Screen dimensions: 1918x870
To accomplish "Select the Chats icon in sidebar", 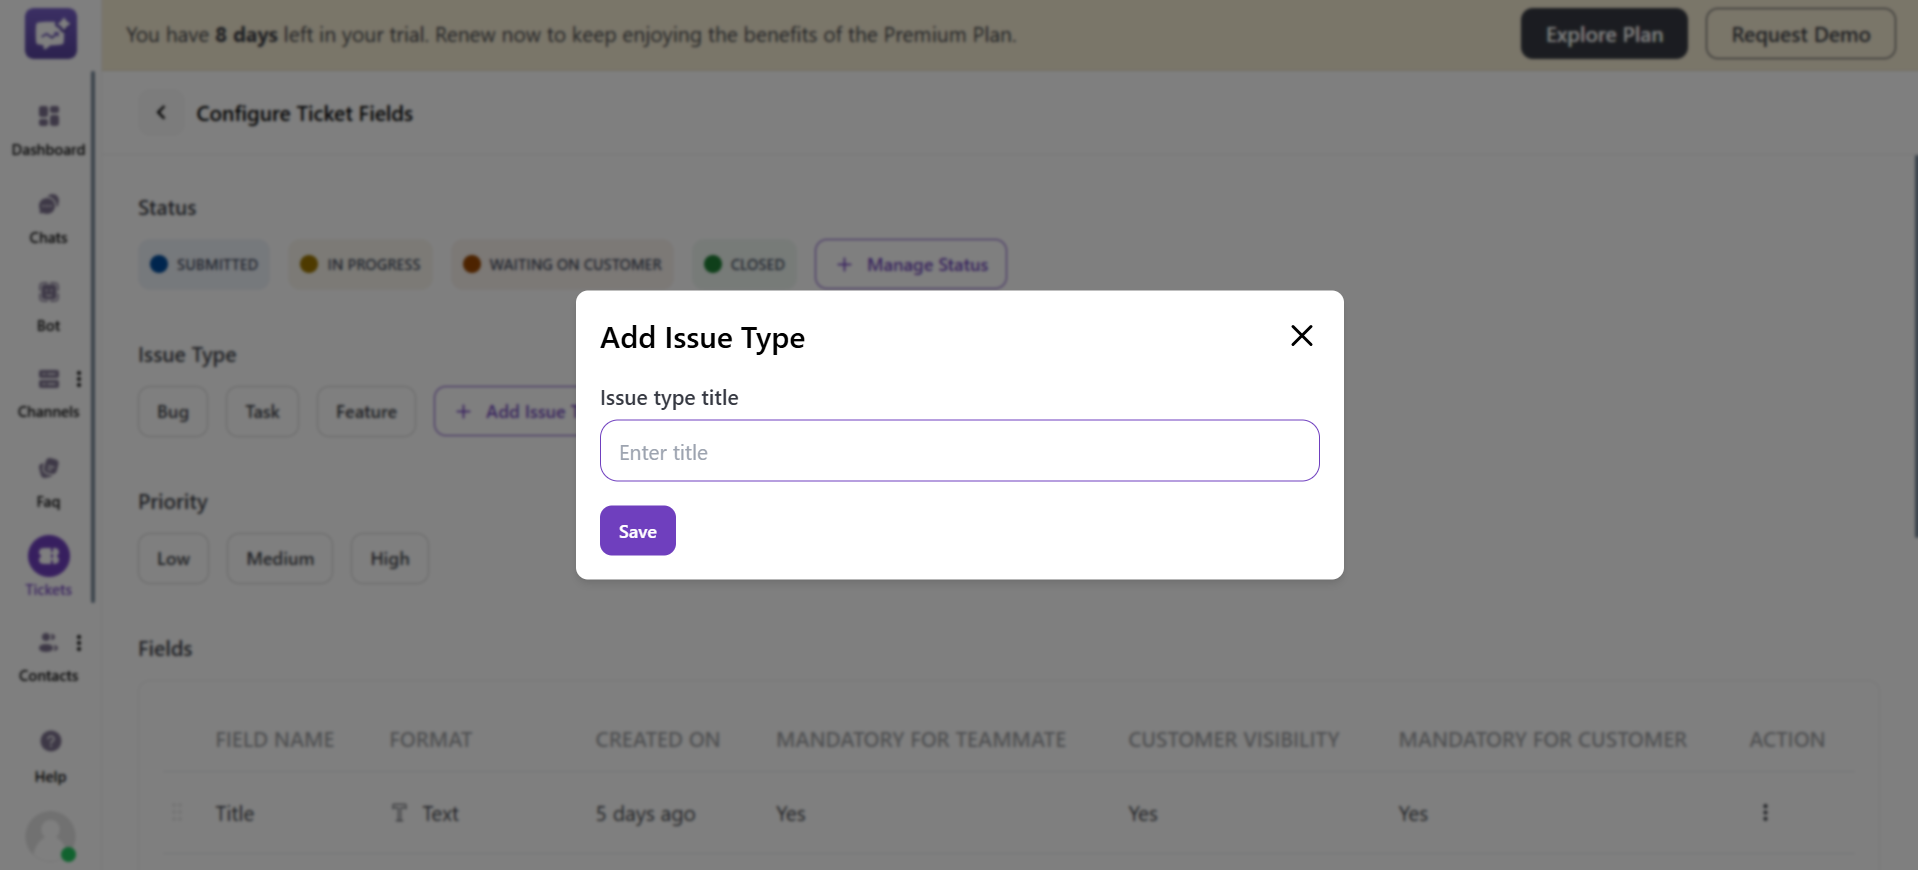I will (x=48, y=215).
